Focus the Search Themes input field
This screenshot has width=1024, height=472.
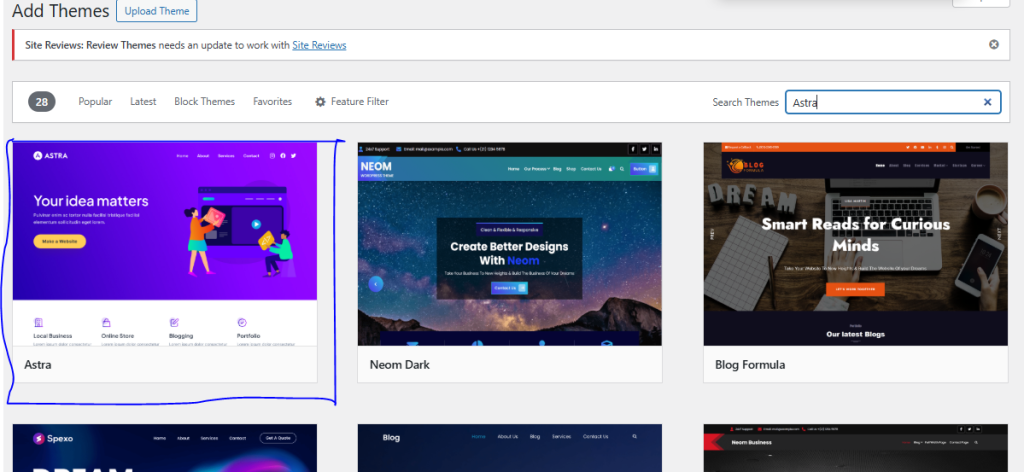click(x=893, y=102)
